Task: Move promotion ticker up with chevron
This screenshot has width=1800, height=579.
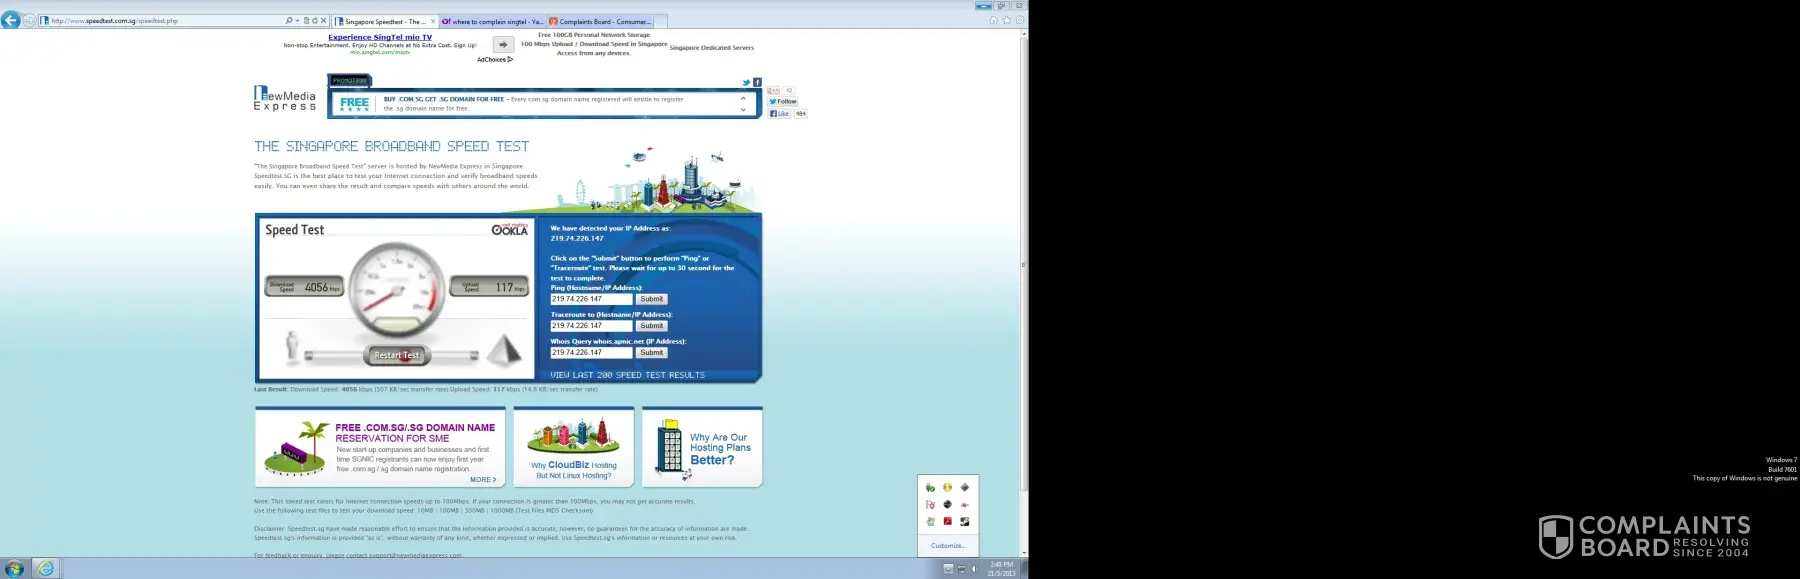Action: [743, 98]
